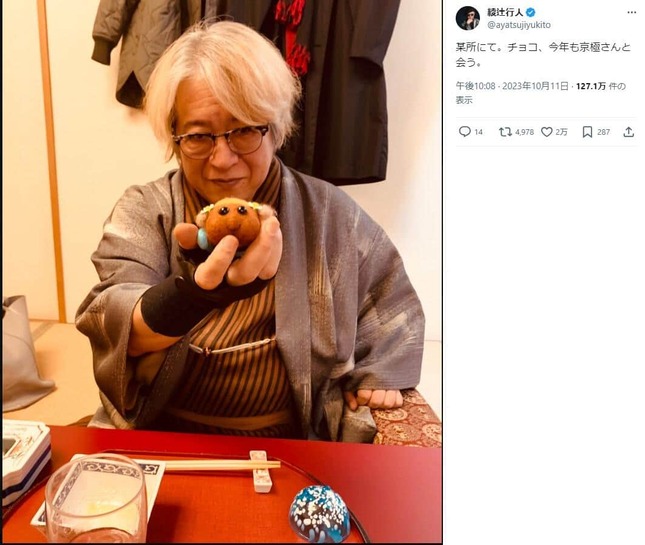Click the felt mascot in the photo

(233, 223)
